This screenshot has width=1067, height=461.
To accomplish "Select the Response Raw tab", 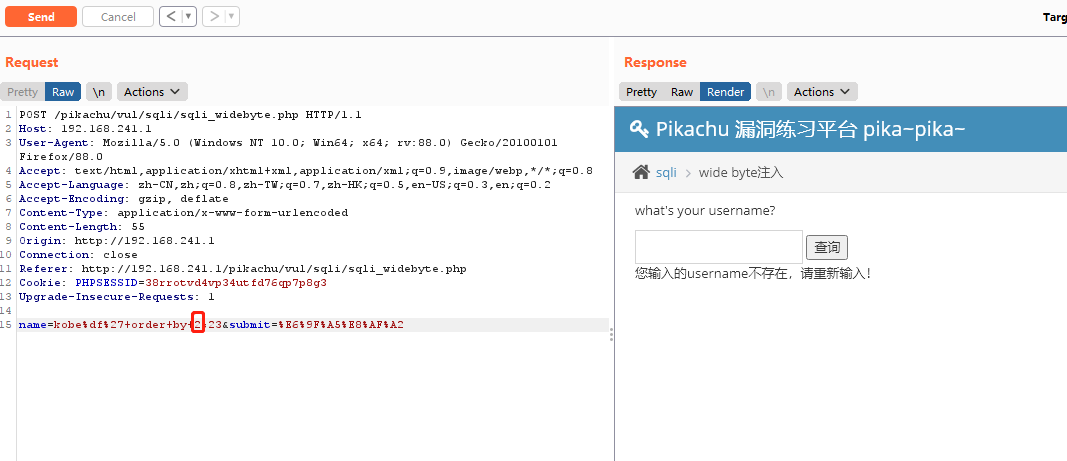I will (x=682, y=92).
